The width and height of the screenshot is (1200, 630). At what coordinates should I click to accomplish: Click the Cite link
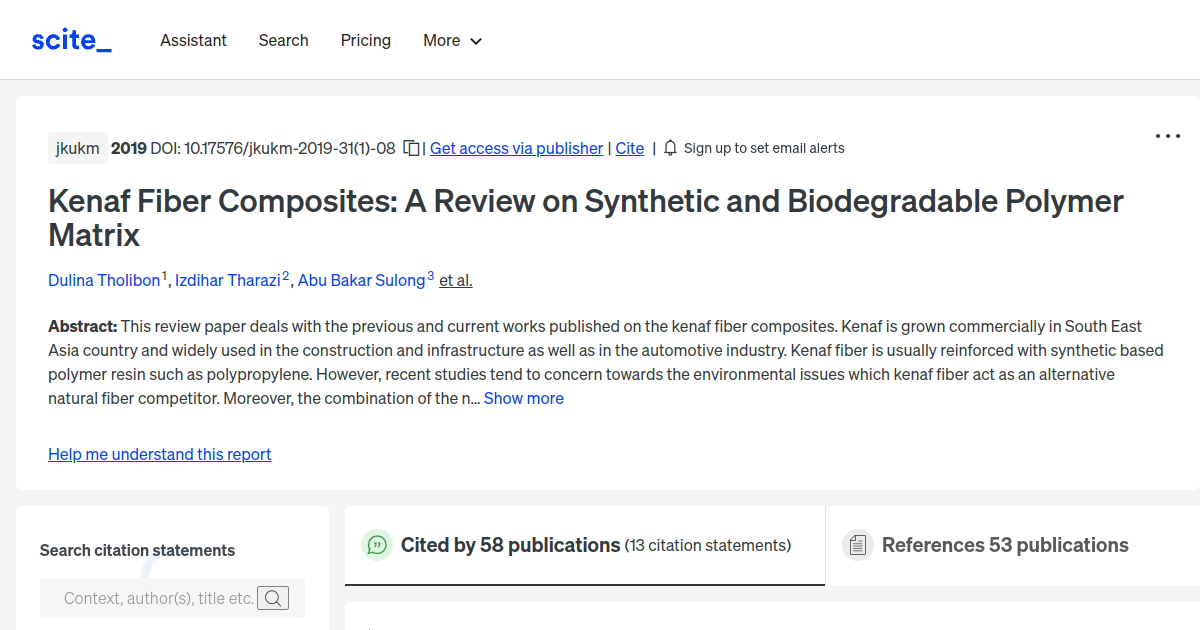pyautogui.click(x=629, y=148)
